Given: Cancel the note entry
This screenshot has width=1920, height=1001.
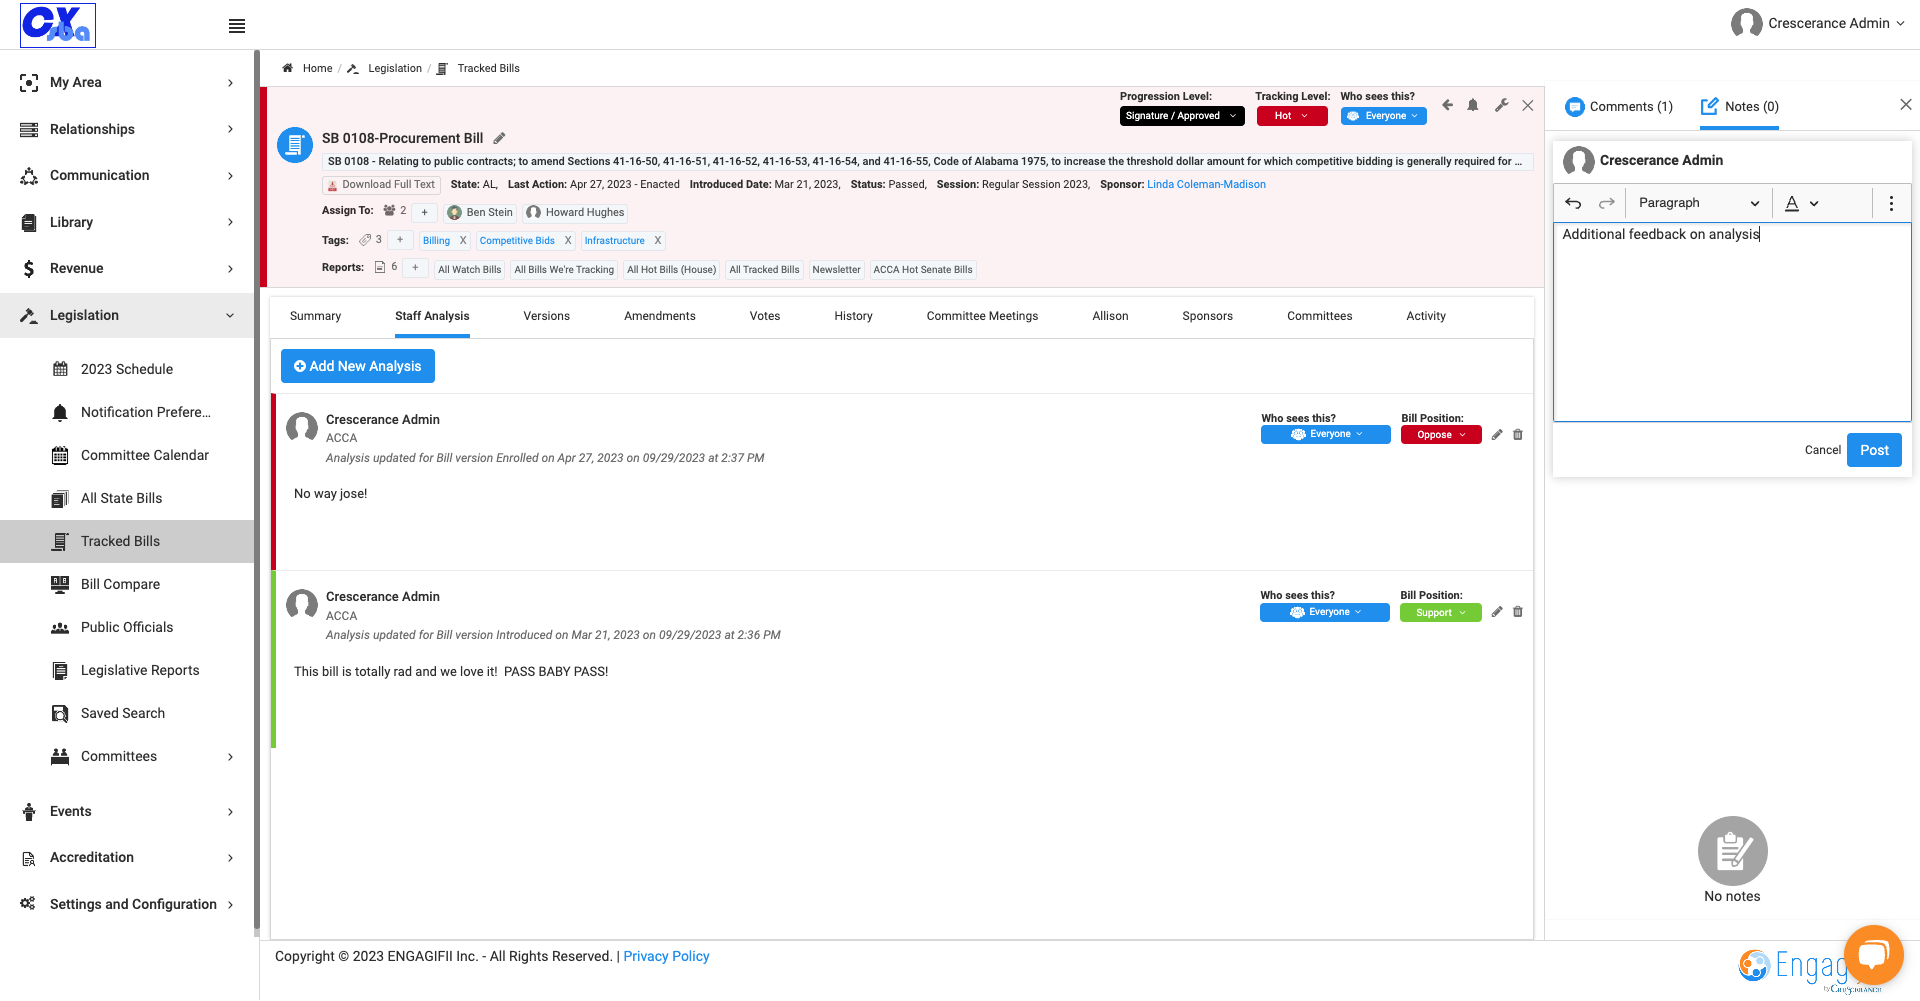Looking at the screenshot, I should point(1822,450).
